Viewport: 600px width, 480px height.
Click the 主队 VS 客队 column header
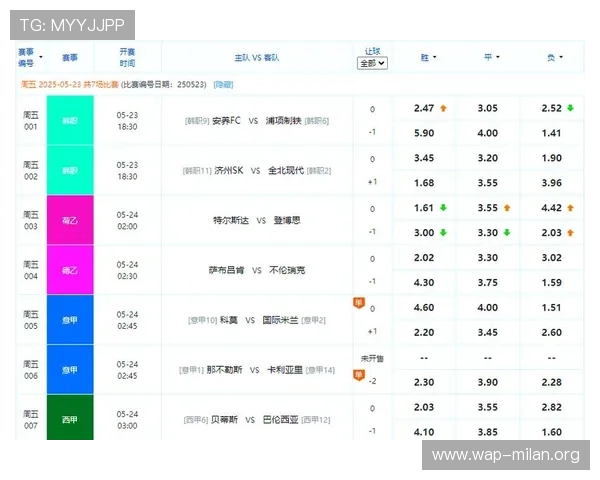257,58
